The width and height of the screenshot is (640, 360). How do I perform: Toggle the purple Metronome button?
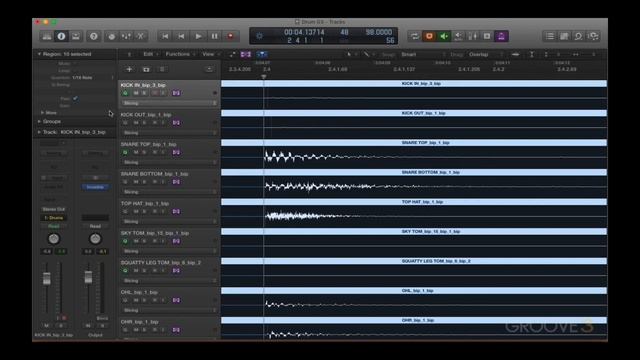(x=501, y=36)
